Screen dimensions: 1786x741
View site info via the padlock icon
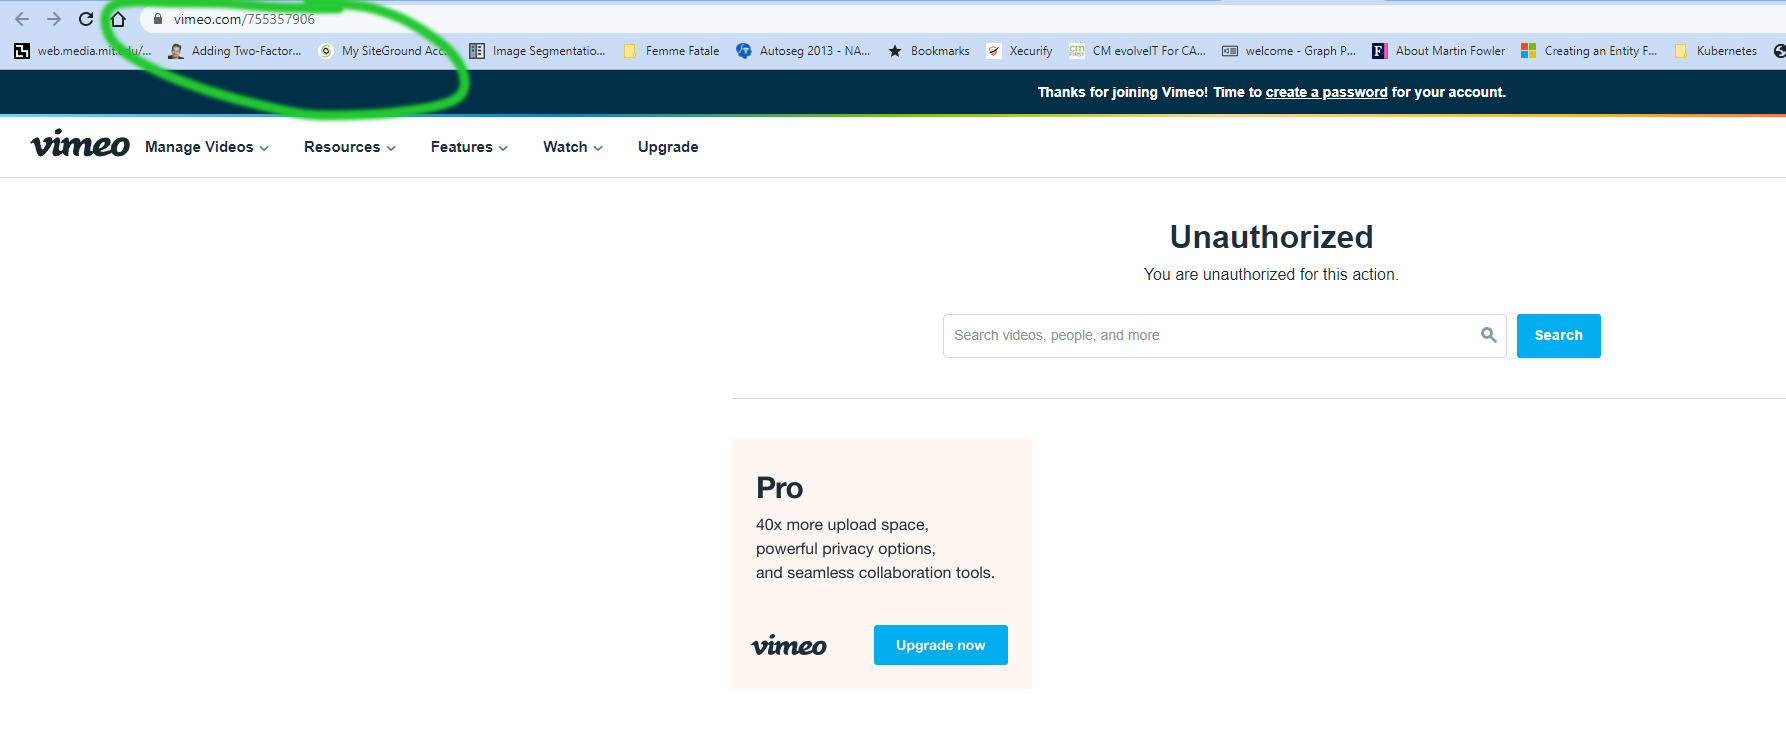pos(157,19)
